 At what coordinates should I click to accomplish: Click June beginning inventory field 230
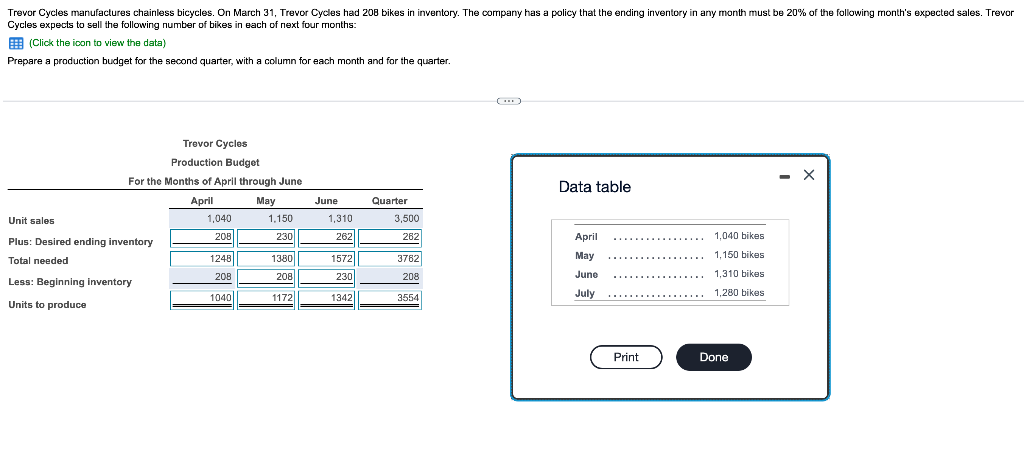tap(327, 277)
